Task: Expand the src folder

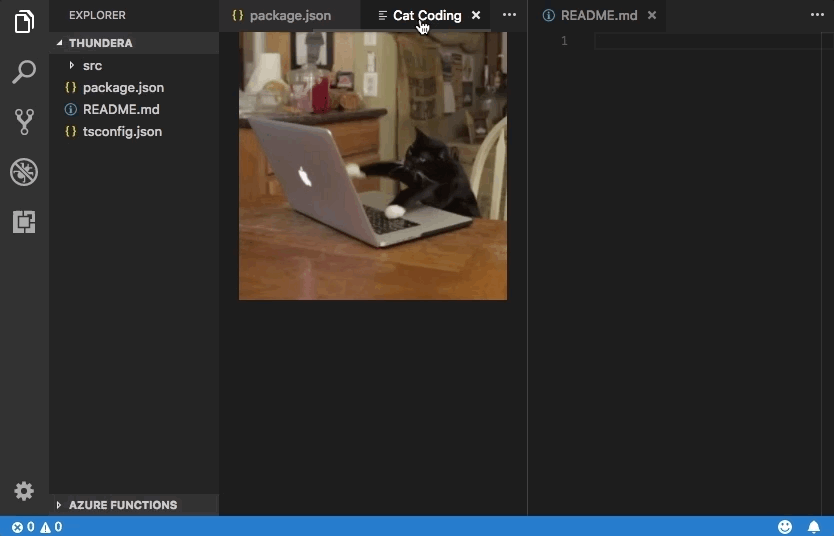Action: pos(91,66)
